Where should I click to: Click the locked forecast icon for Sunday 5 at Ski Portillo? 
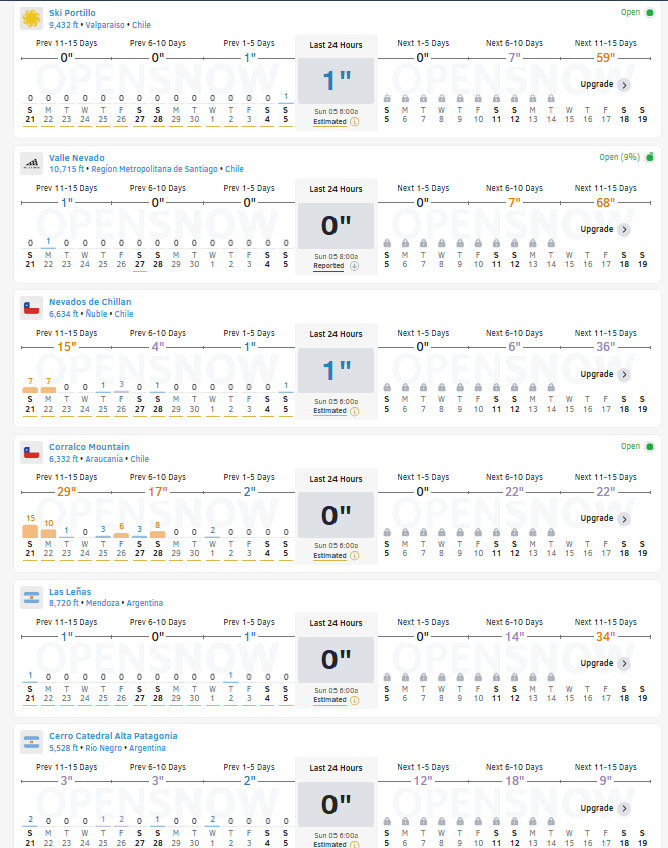(x=387, y=98)
